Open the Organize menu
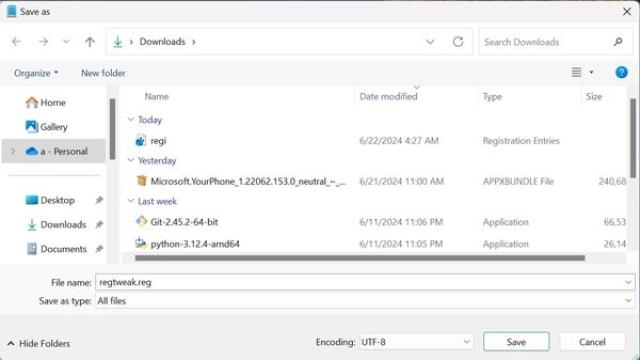 coord(36,73)
